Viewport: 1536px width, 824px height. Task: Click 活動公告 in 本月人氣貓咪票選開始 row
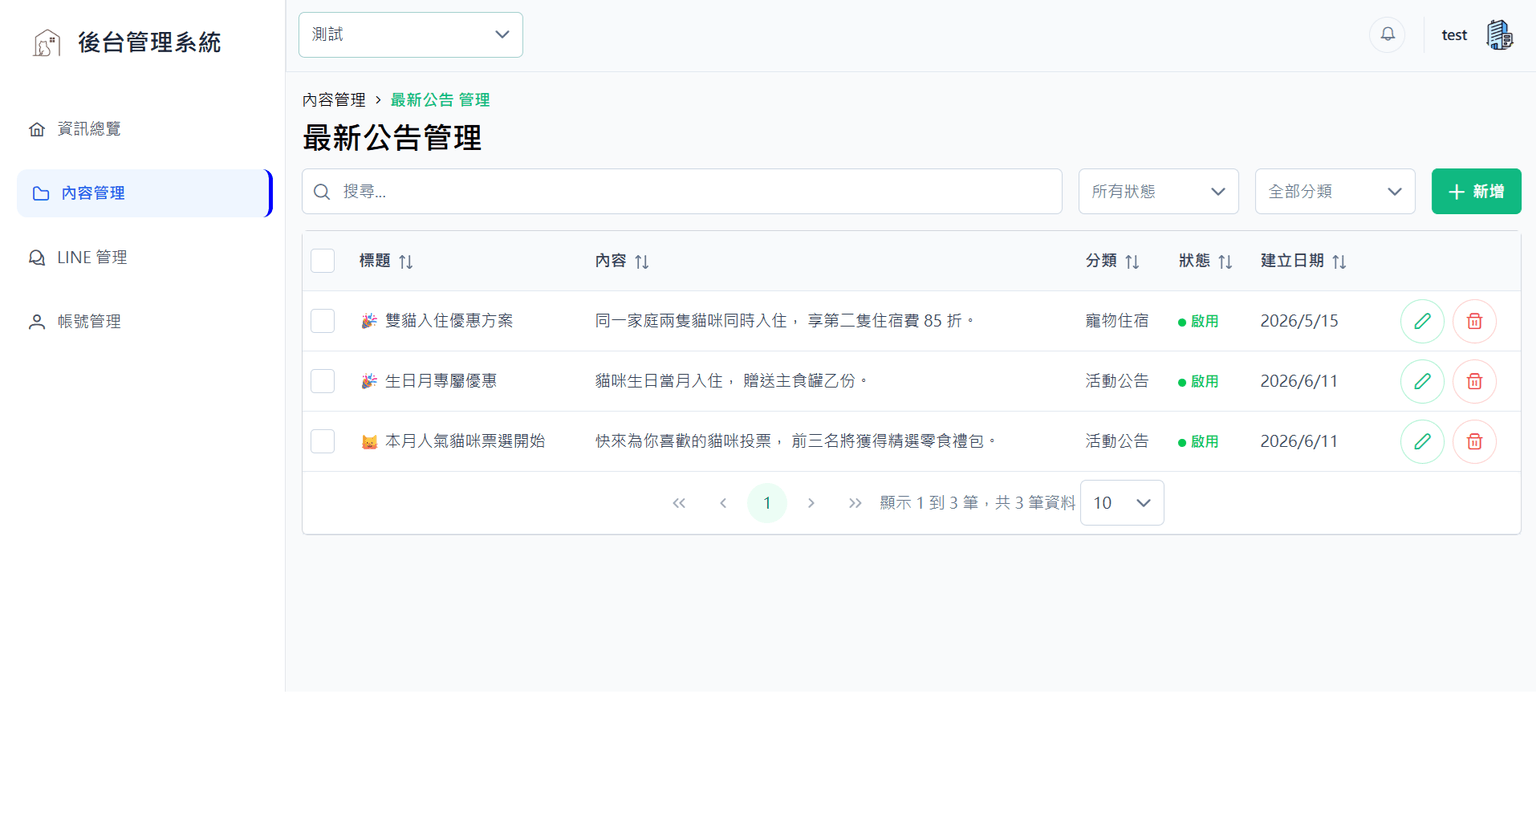[1117, 441]
